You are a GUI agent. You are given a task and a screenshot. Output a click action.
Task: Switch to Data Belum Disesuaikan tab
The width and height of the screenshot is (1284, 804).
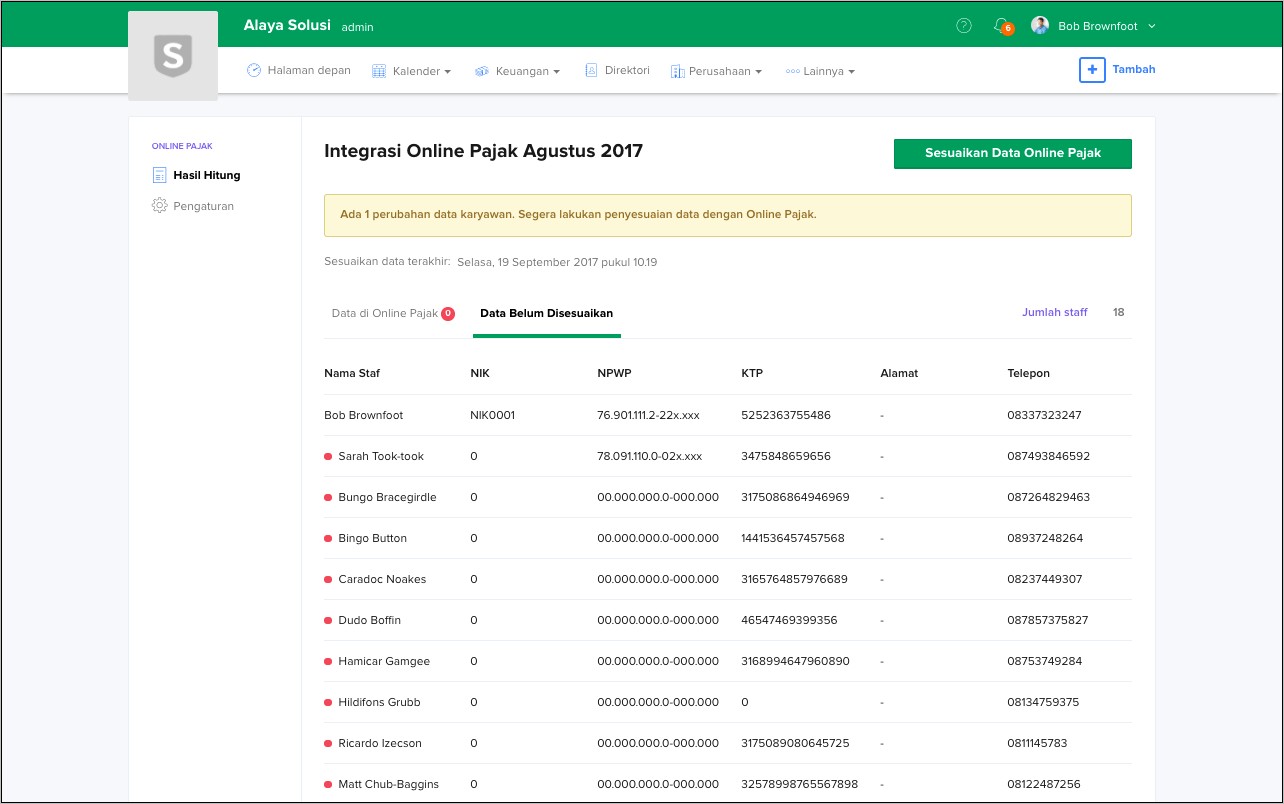[546, 313]
